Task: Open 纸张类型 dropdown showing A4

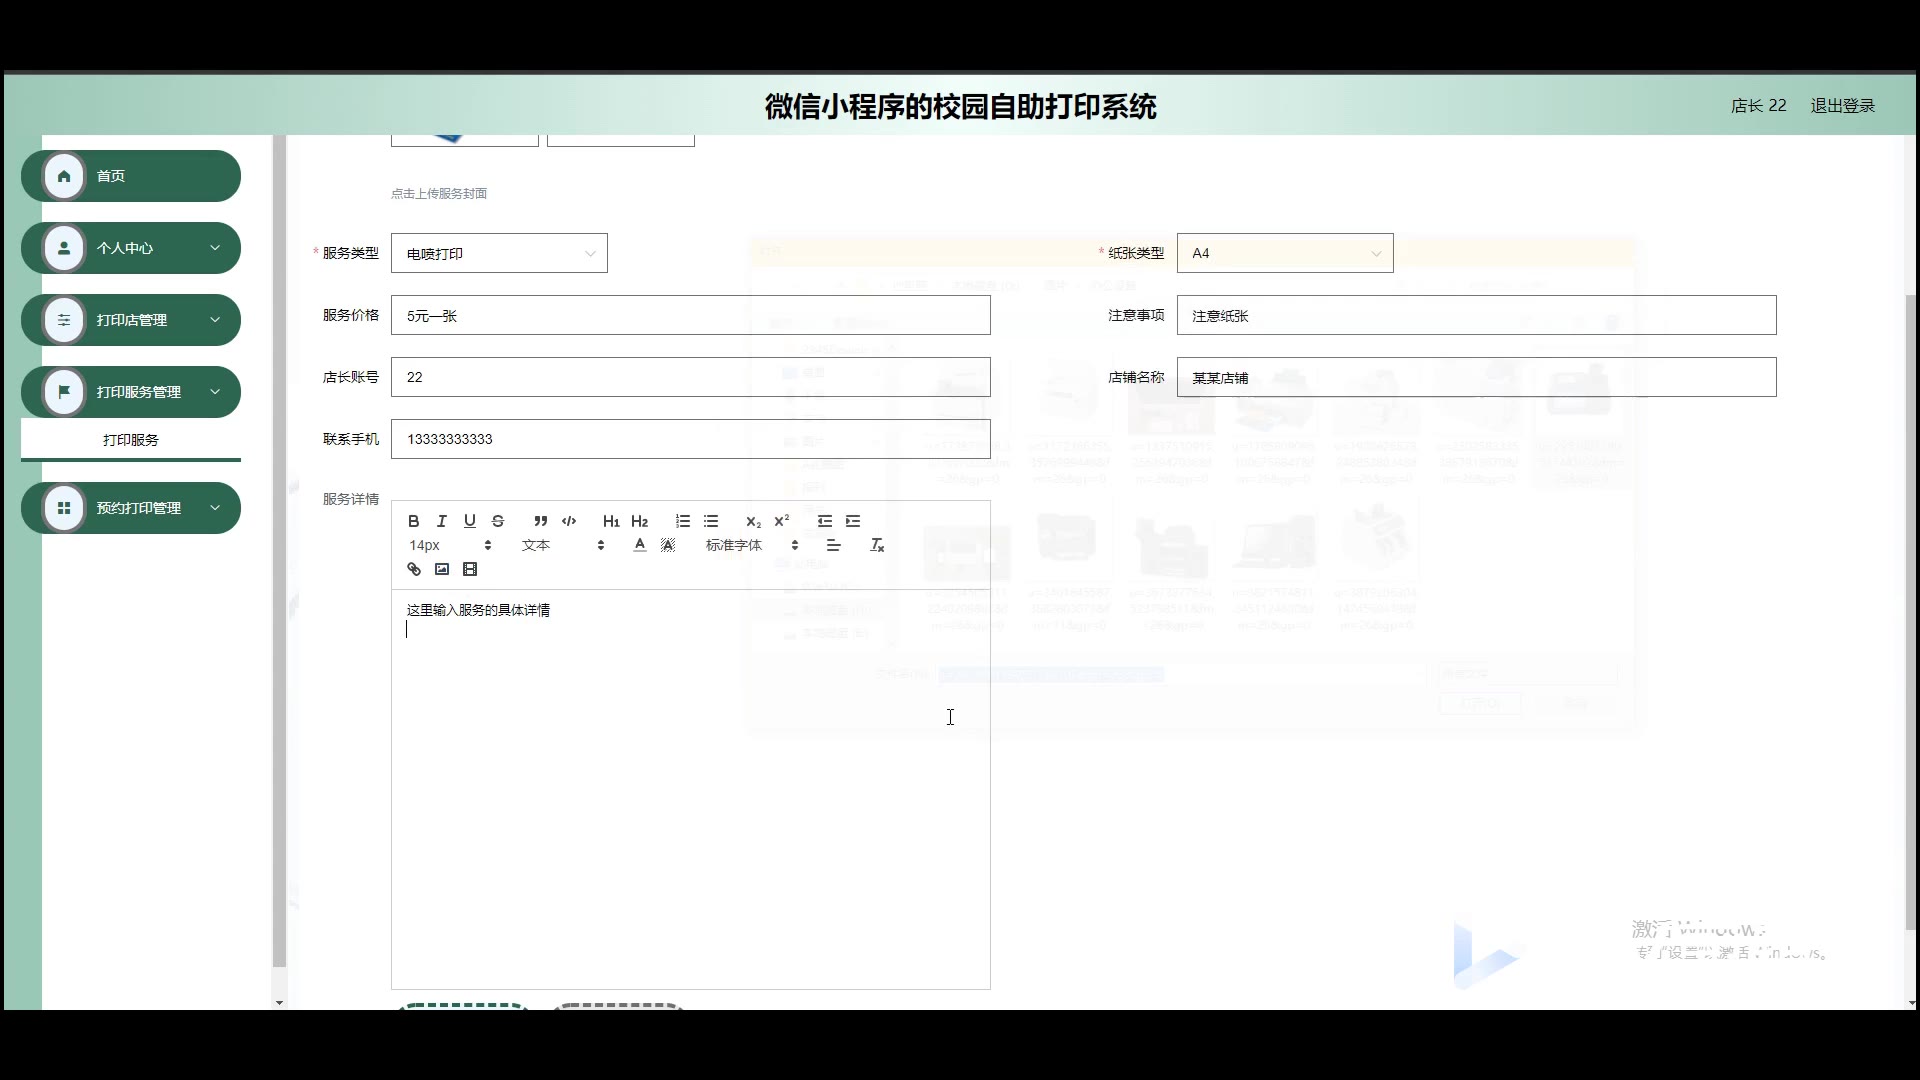Action: (x=1284, y=254)
